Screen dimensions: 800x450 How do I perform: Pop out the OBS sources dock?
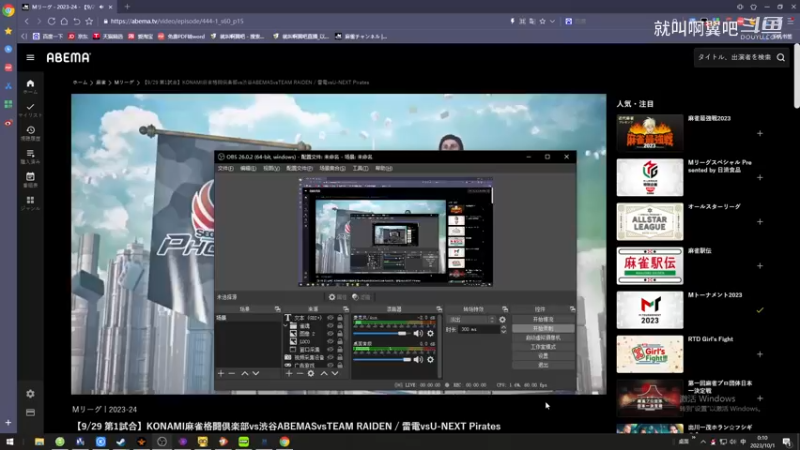pos(346,309)
